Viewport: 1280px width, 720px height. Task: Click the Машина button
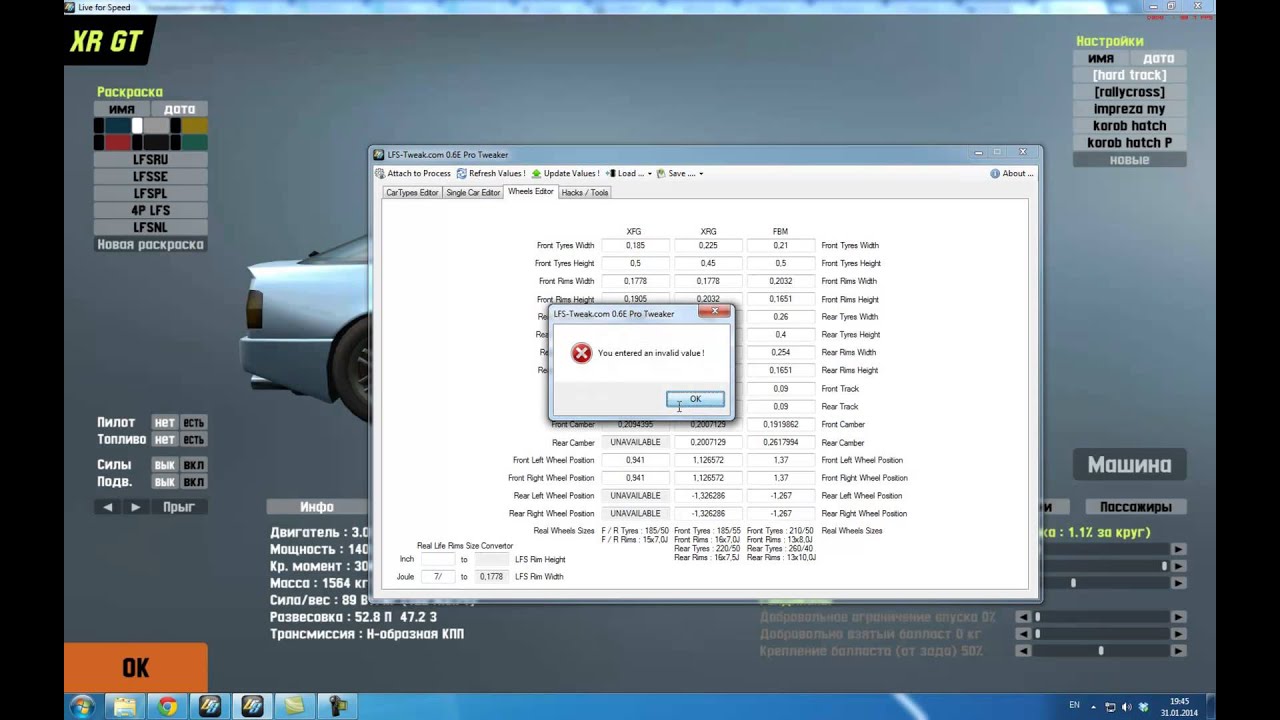pyautogui.click(x=1129, y=464)
